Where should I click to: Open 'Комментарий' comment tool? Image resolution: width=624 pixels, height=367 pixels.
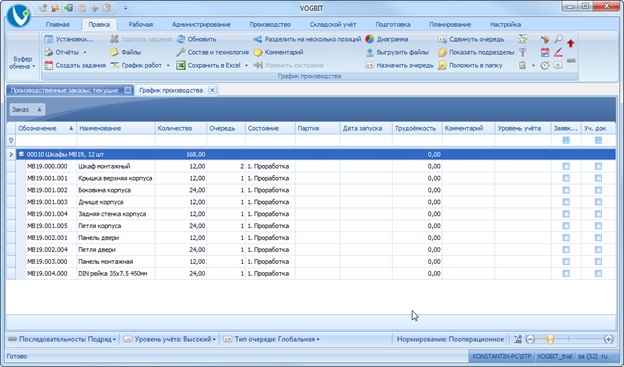click(279, 52)
